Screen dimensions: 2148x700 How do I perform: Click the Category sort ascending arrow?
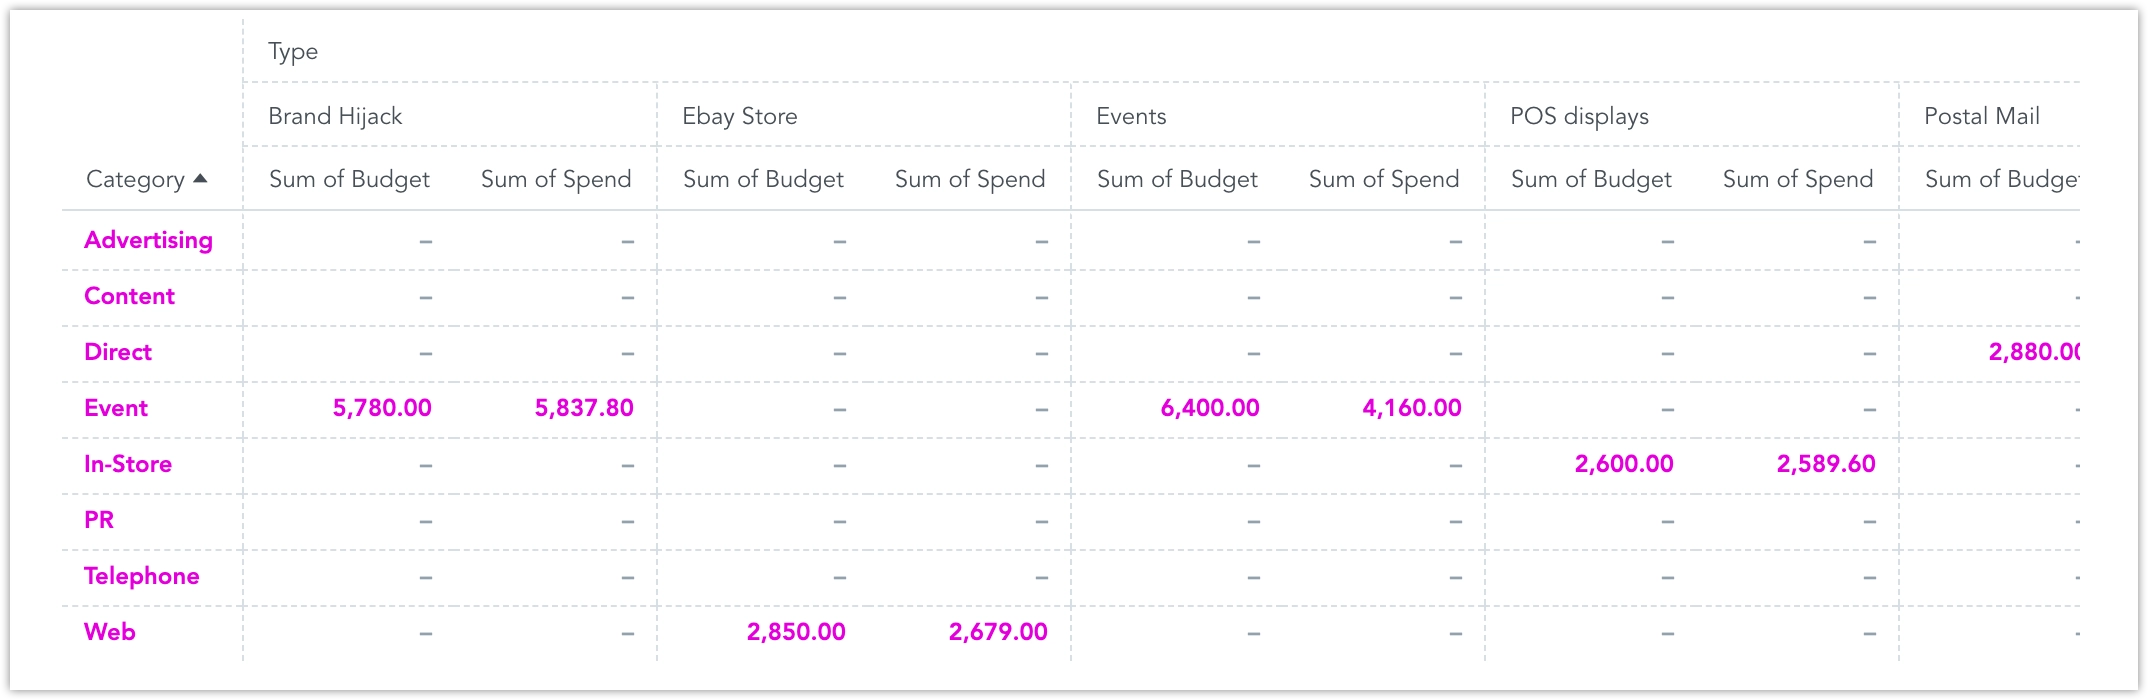(200, 179)
